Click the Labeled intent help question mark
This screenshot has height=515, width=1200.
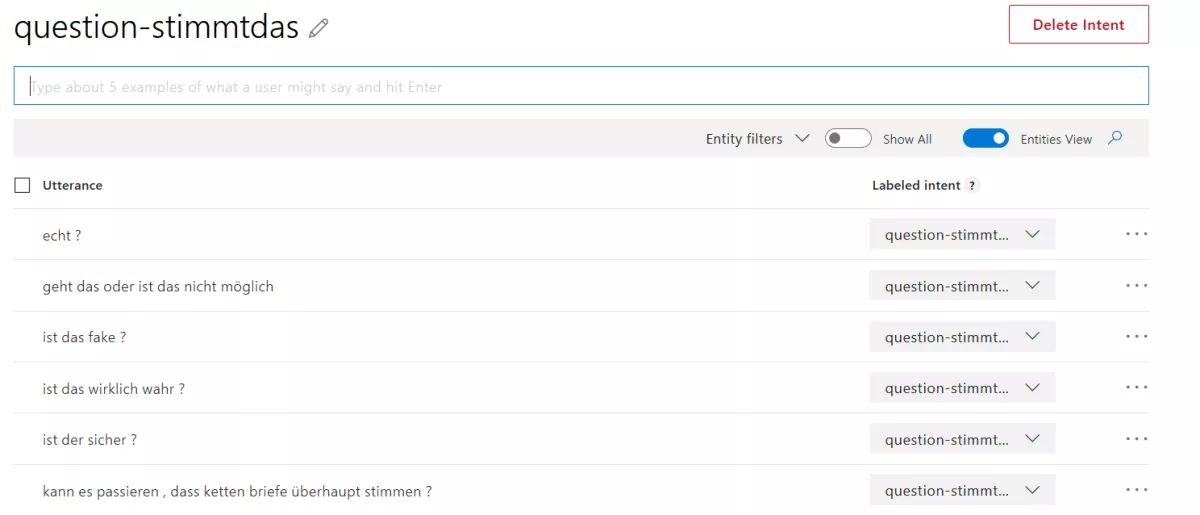point(972,186)
